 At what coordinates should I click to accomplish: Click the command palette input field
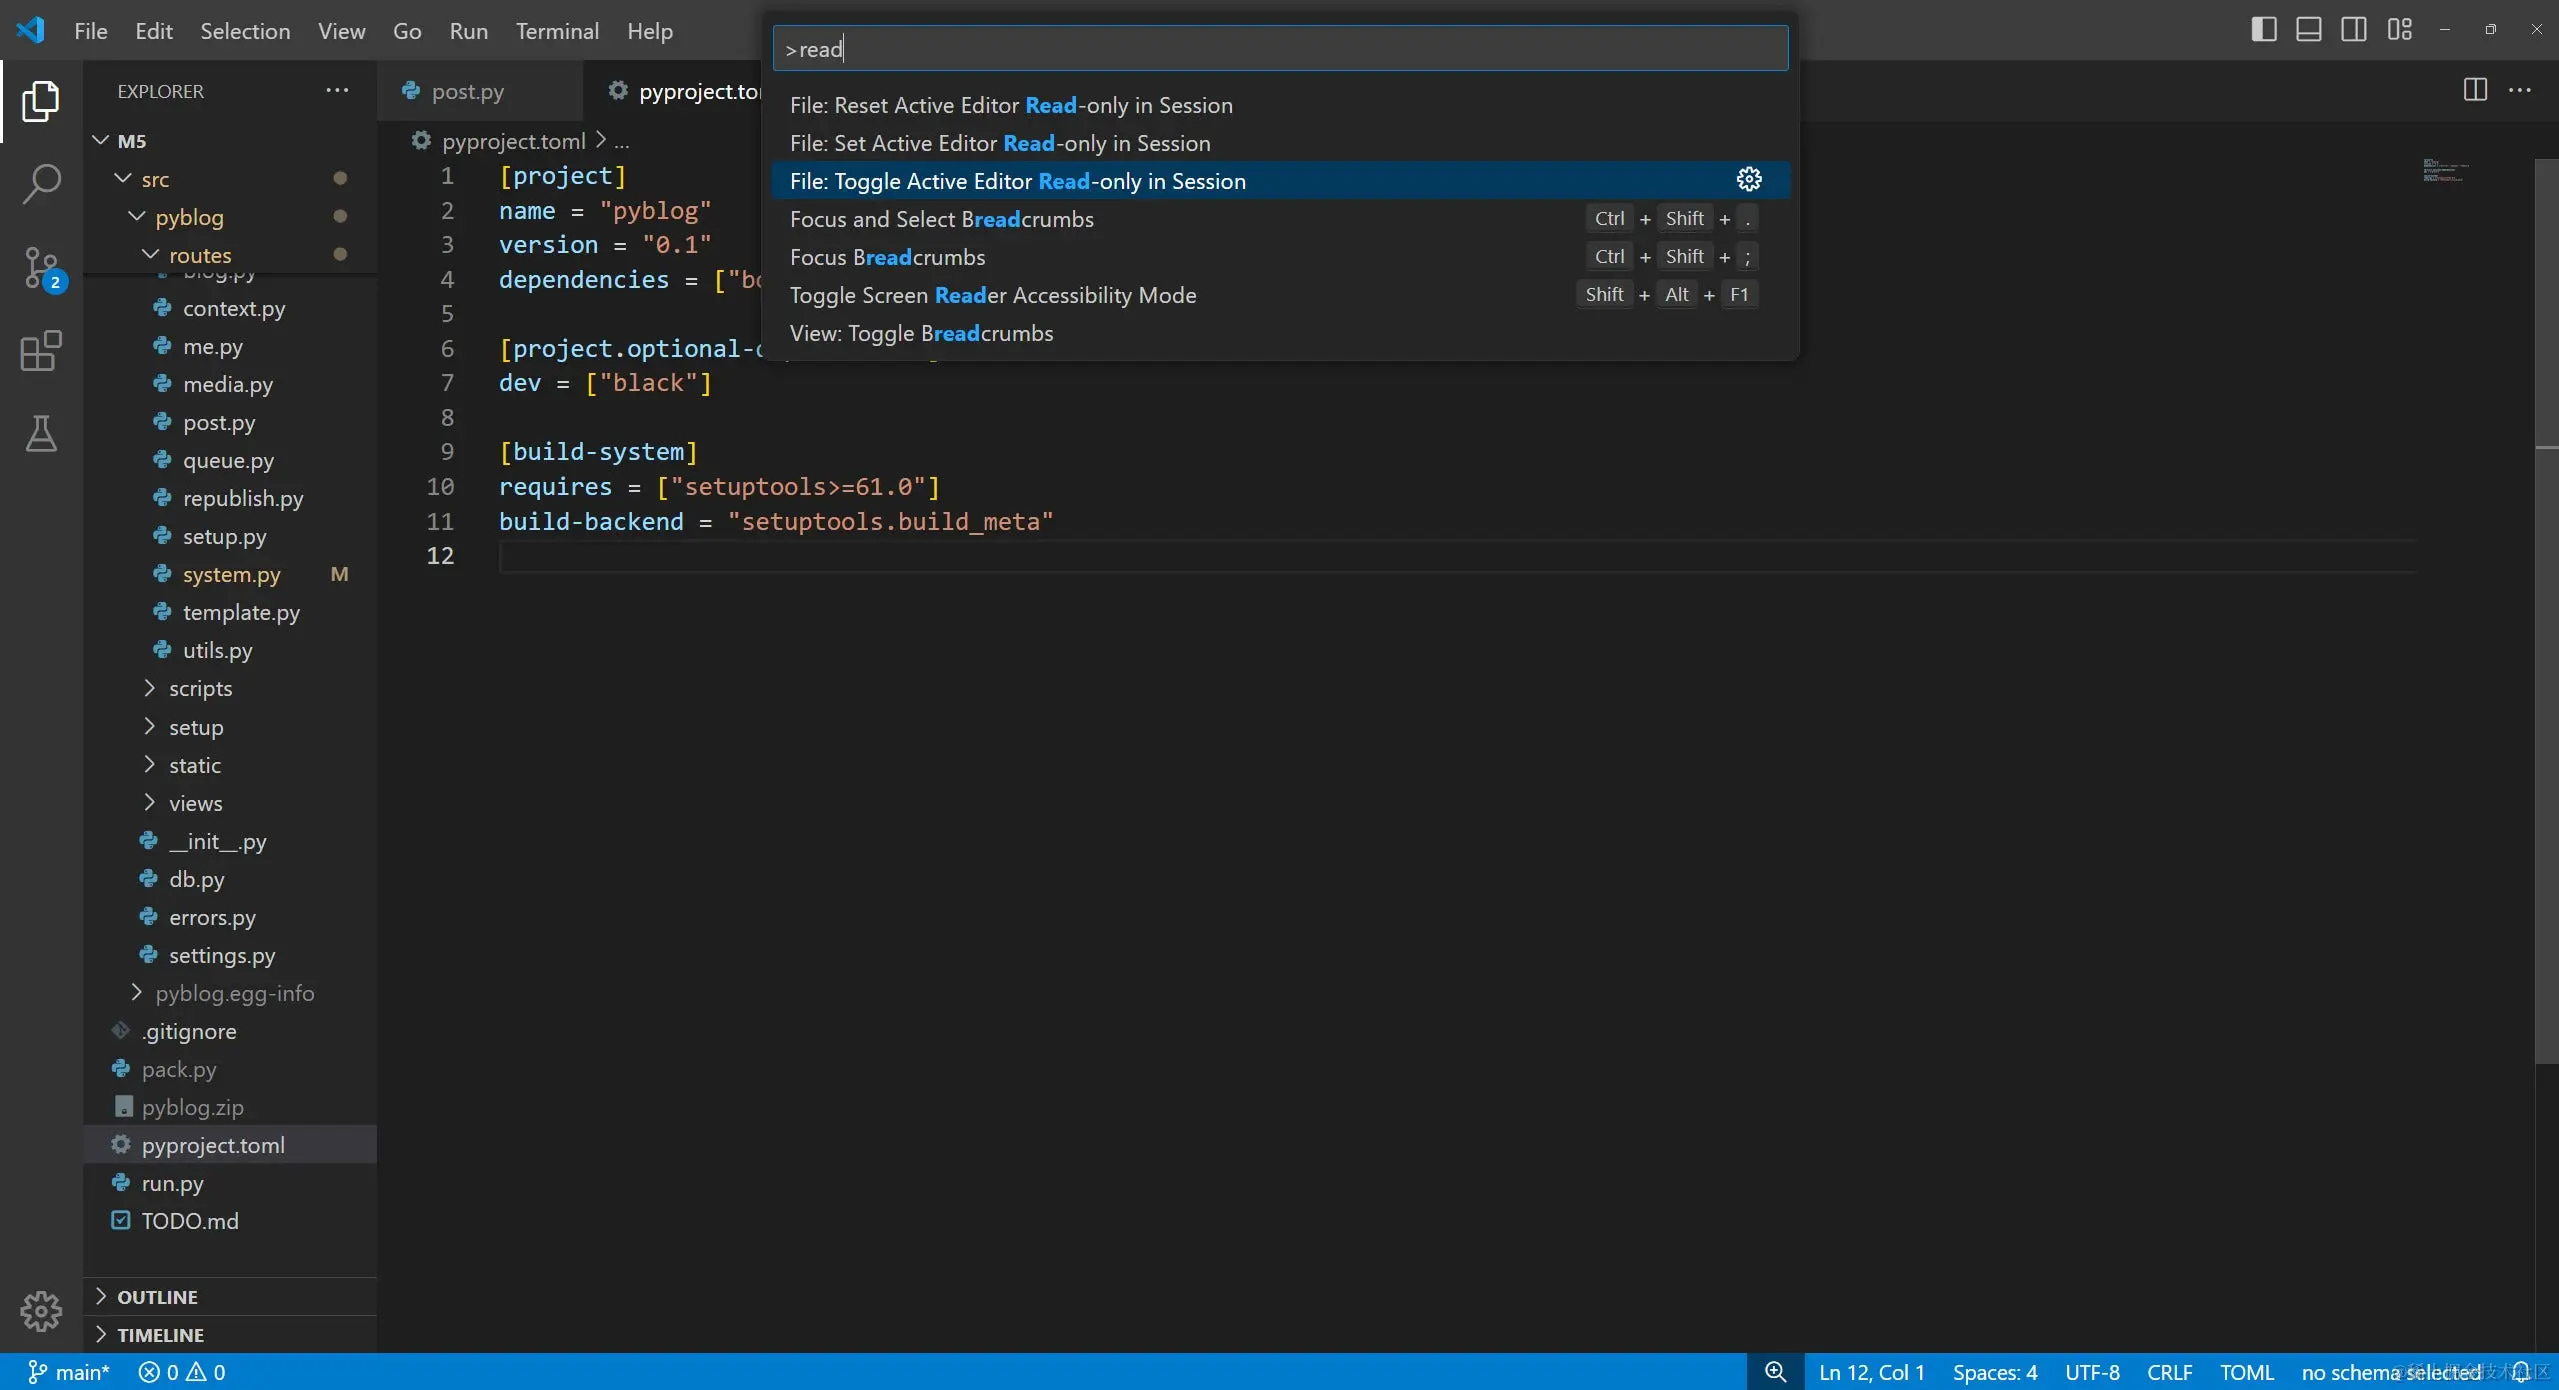click(1280, 49)
